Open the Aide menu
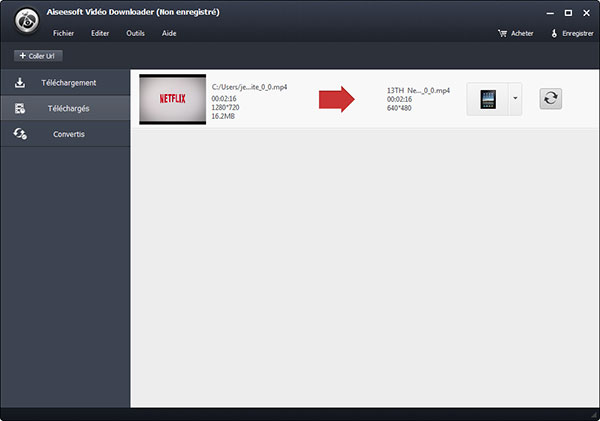 pyautogui.click(x=169, y=33)
